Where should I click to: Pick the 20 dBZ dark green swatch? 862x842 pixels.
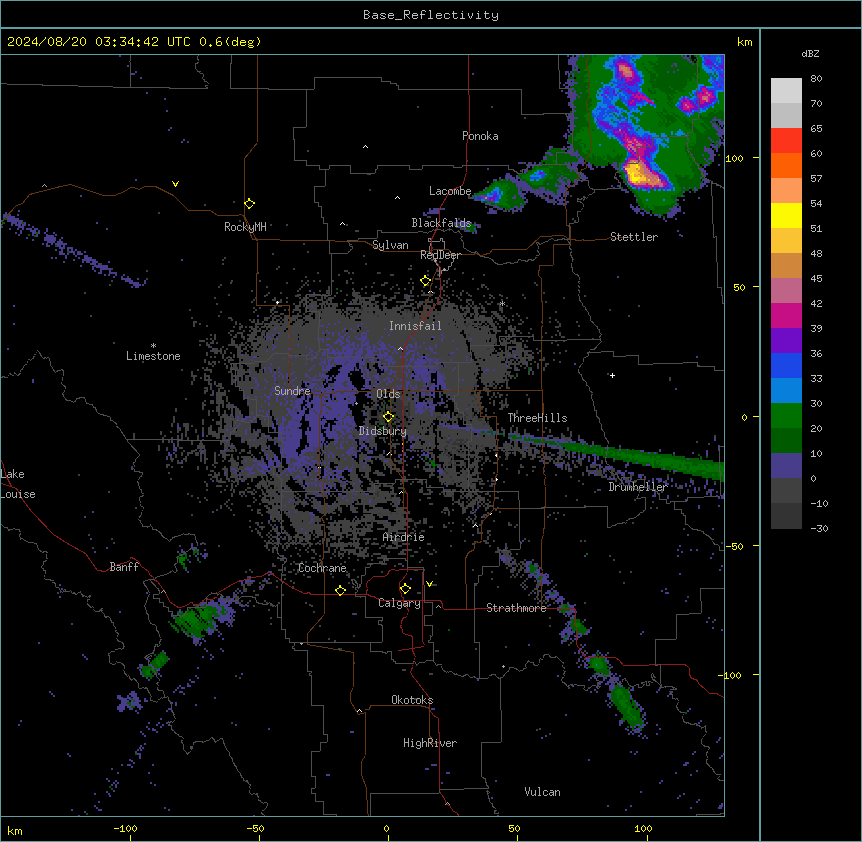[786, 441]
